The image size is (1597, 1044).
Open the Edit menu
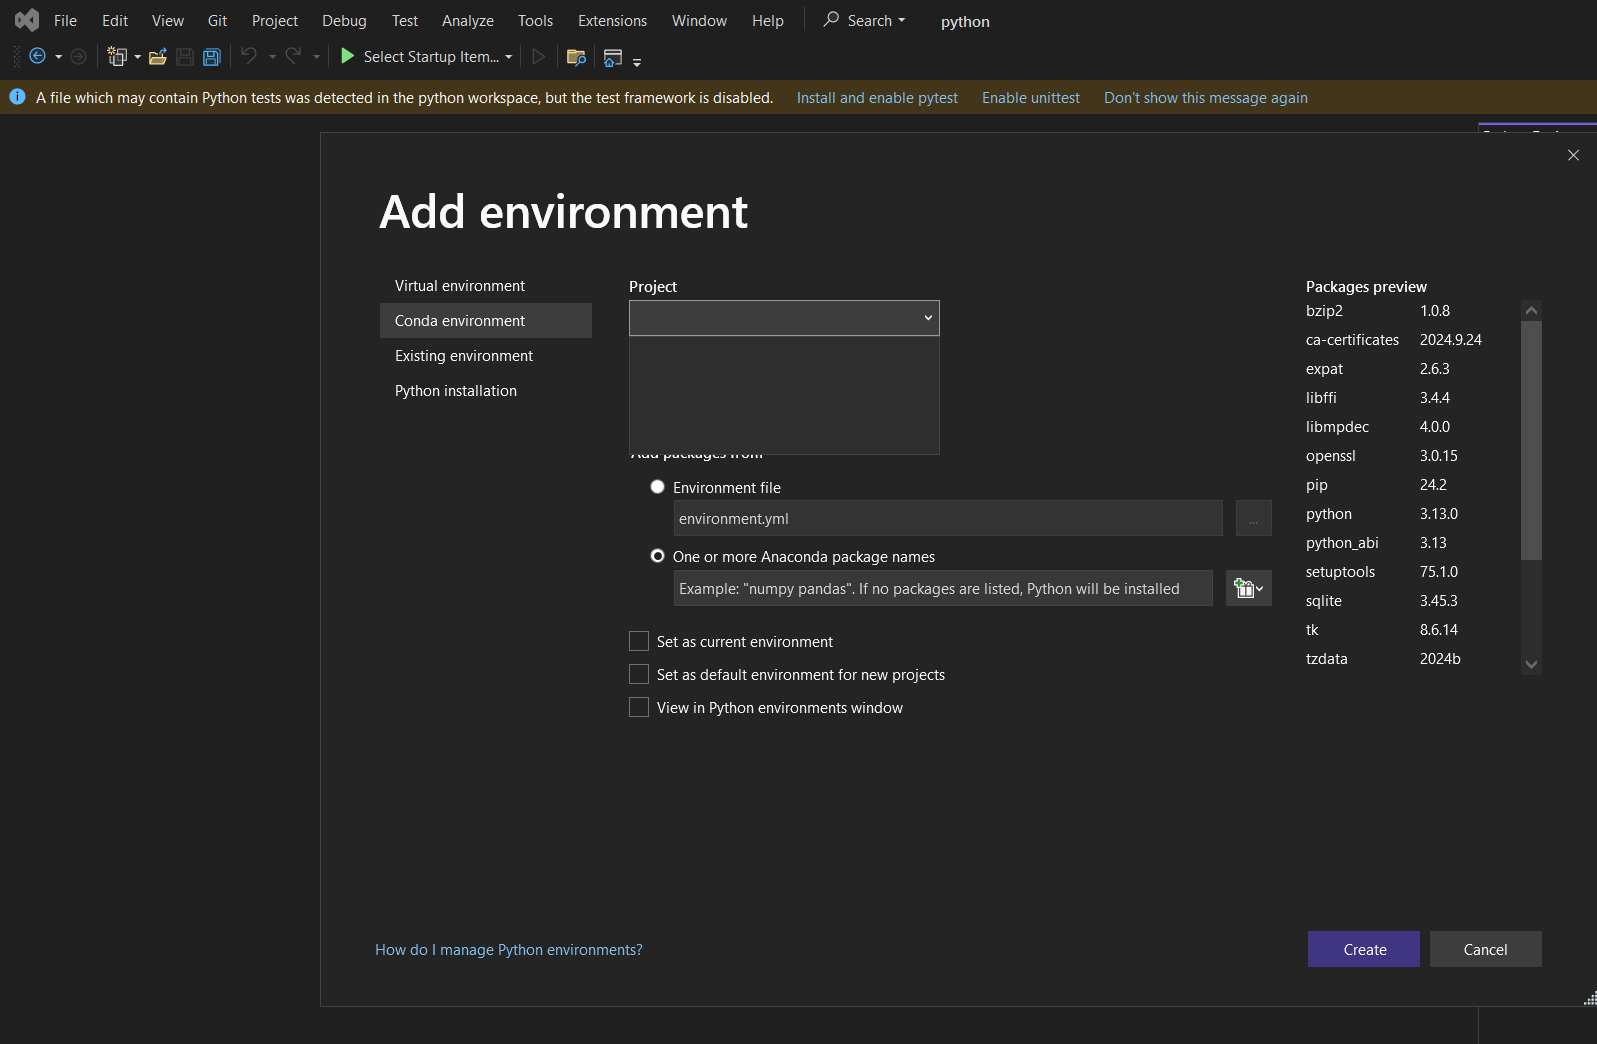[x=115, y=20]
